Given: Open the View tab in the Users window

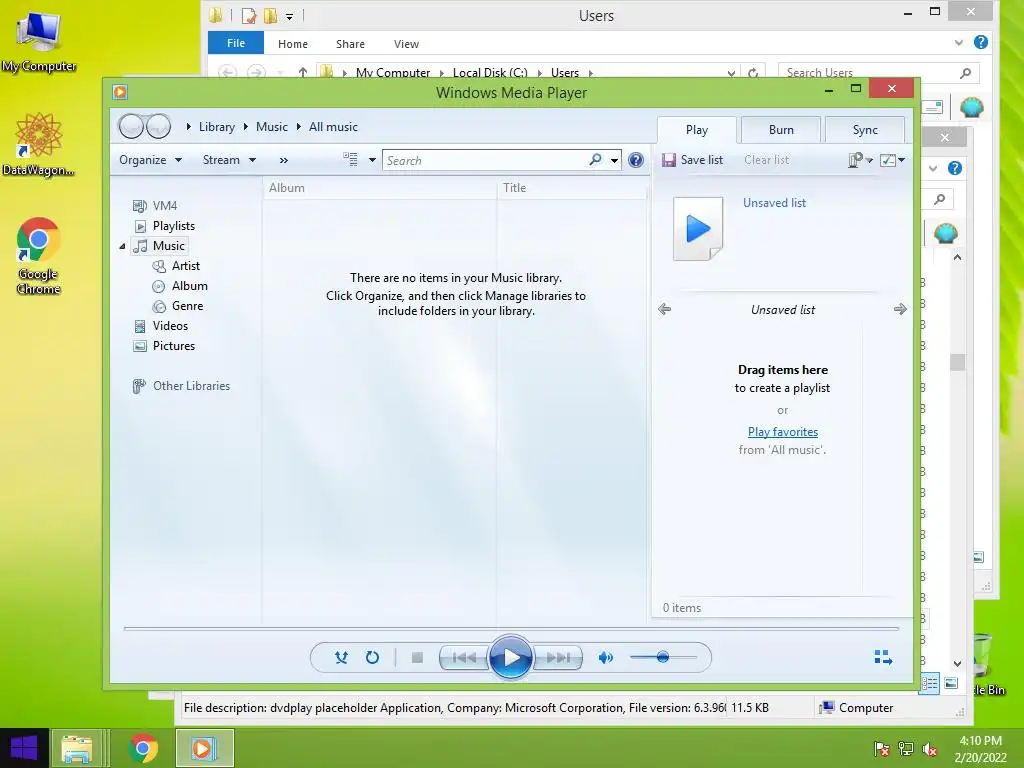Looking at the screenshot, I should pos(406,44).
